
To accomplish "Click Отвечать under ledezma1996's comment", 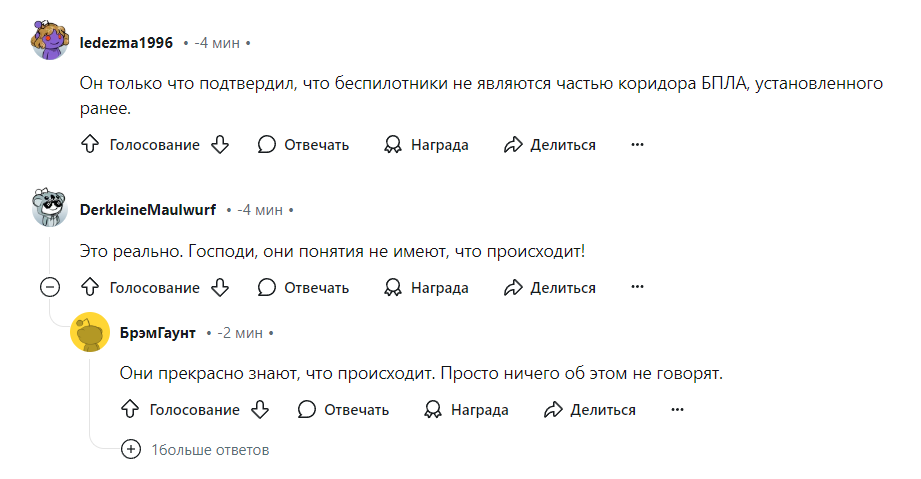I will point(303,144).
